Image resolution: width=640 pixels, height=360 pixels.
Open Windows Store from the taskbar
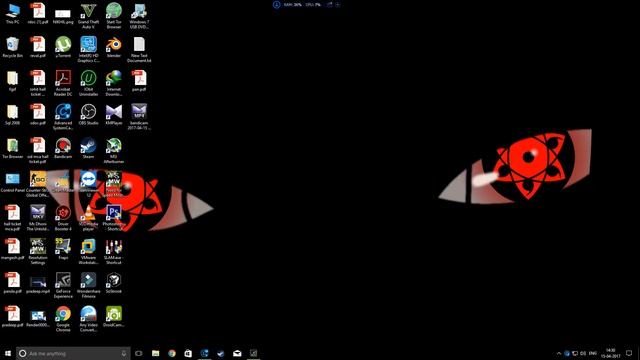pyautogui.click(x=188, y=353)
